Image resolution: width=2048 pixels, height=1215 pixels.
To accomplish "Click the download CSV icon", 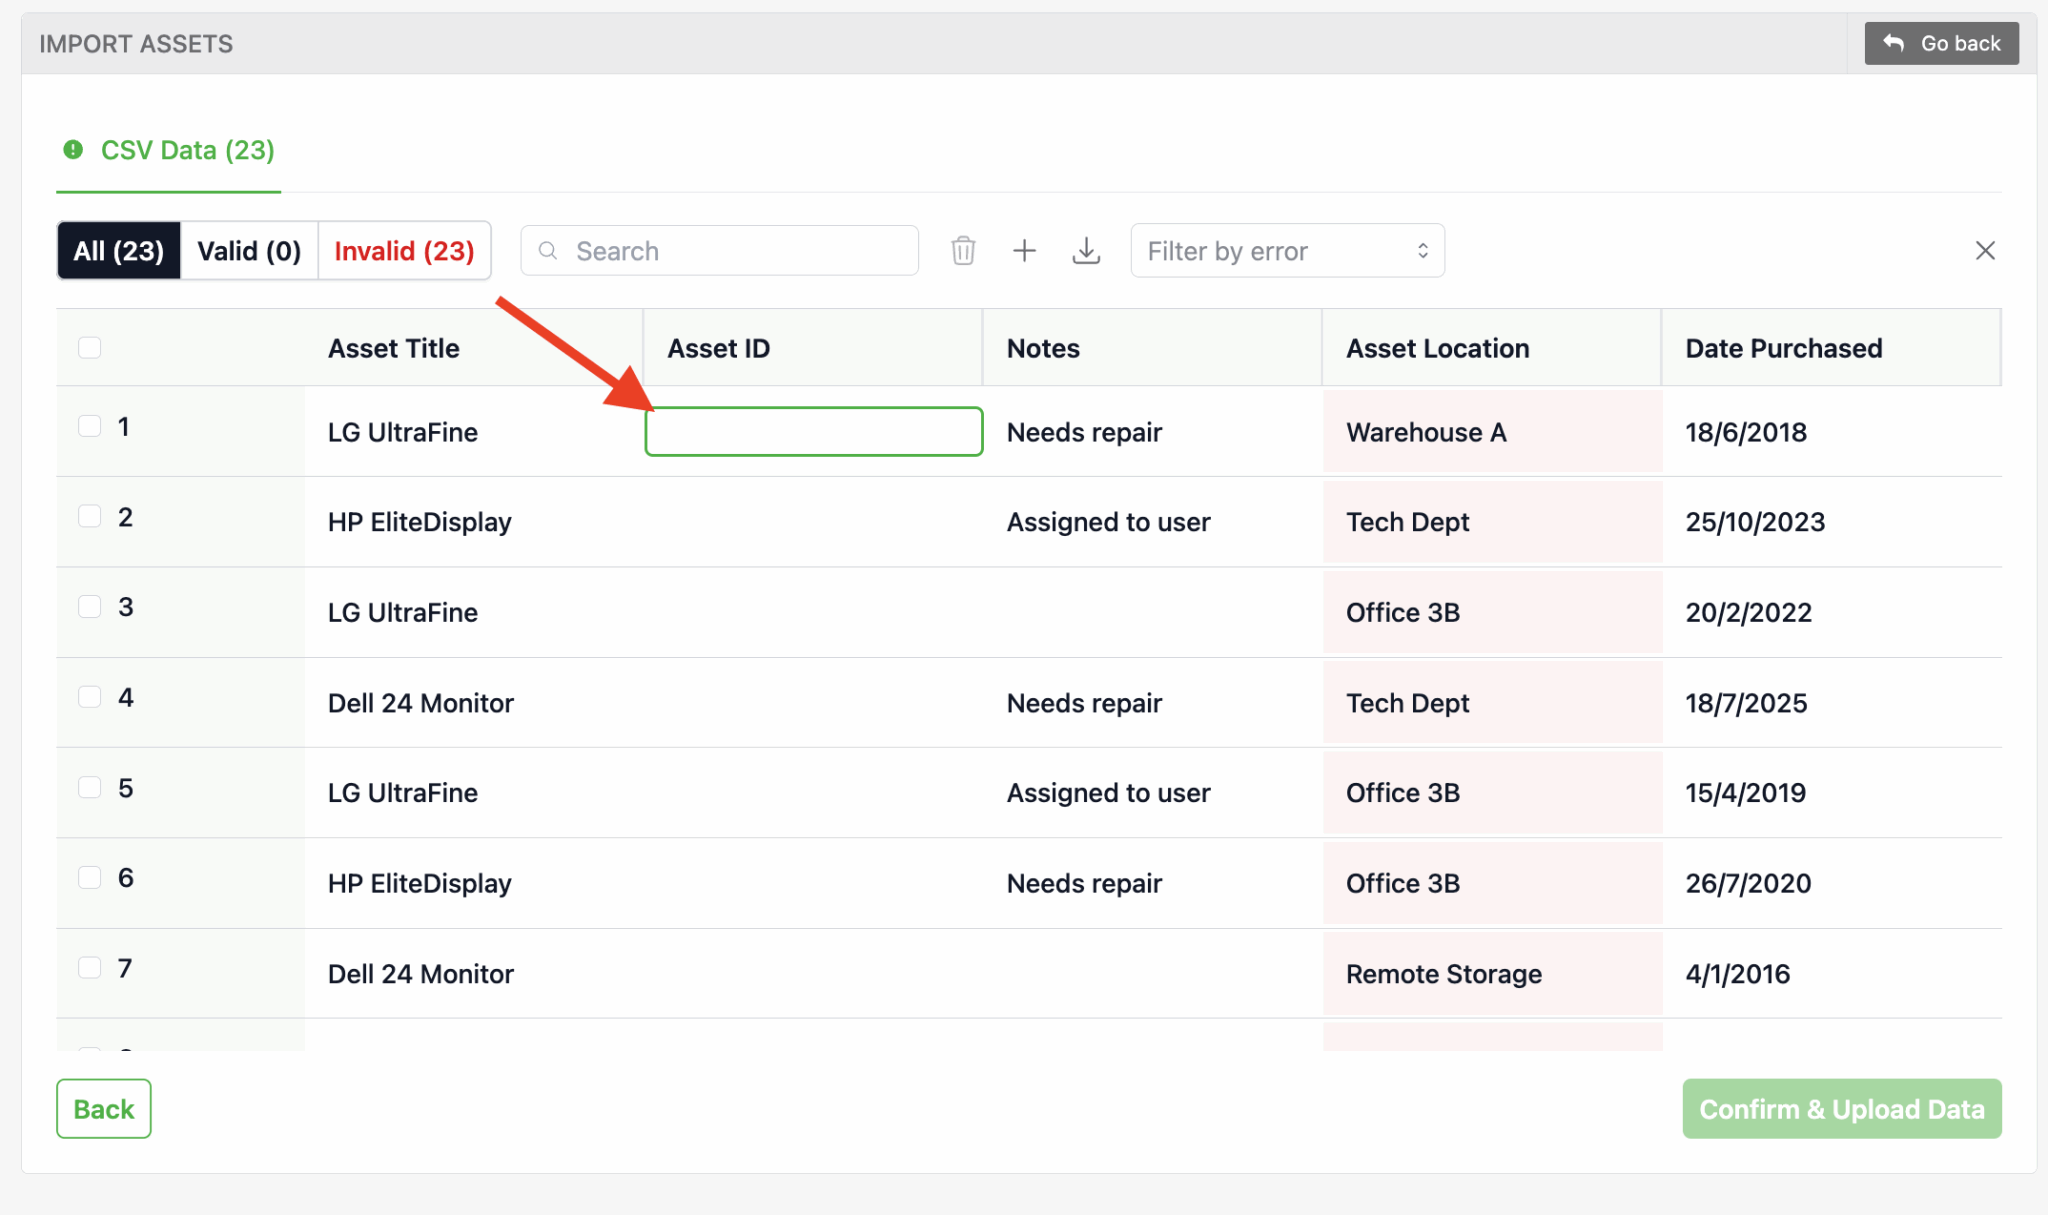I will [1086, 250].
